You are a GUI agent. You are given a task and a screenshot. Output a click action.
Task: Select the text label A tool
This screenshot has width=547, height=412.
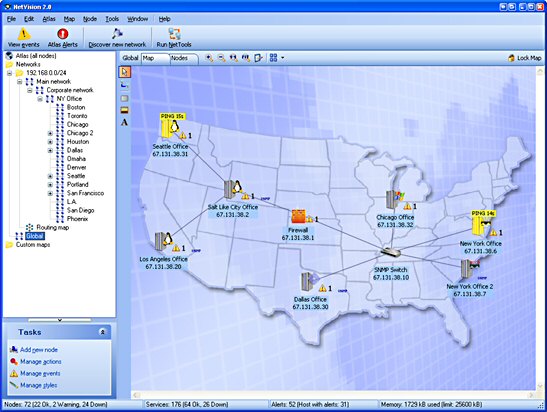coord(125,122)
